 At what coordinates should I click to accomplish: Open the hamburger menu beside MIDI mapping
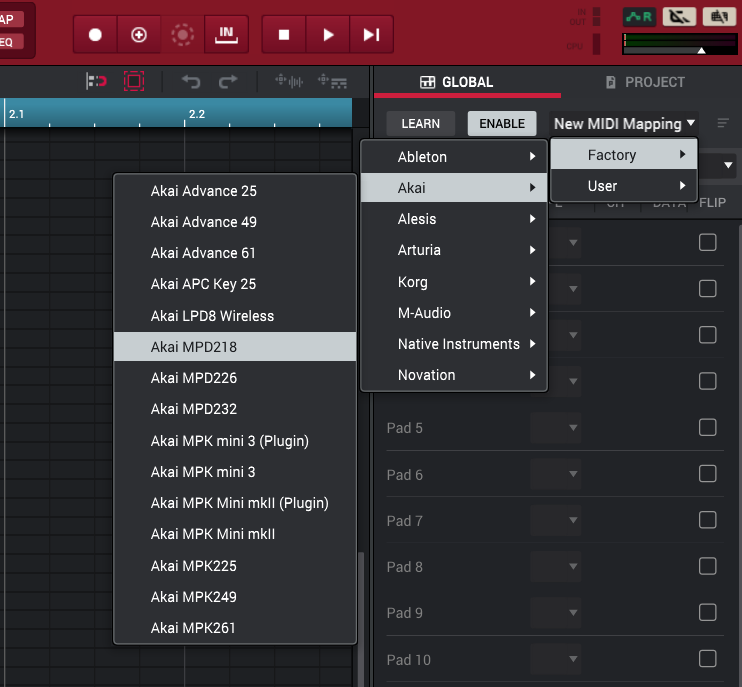(723, 123)
